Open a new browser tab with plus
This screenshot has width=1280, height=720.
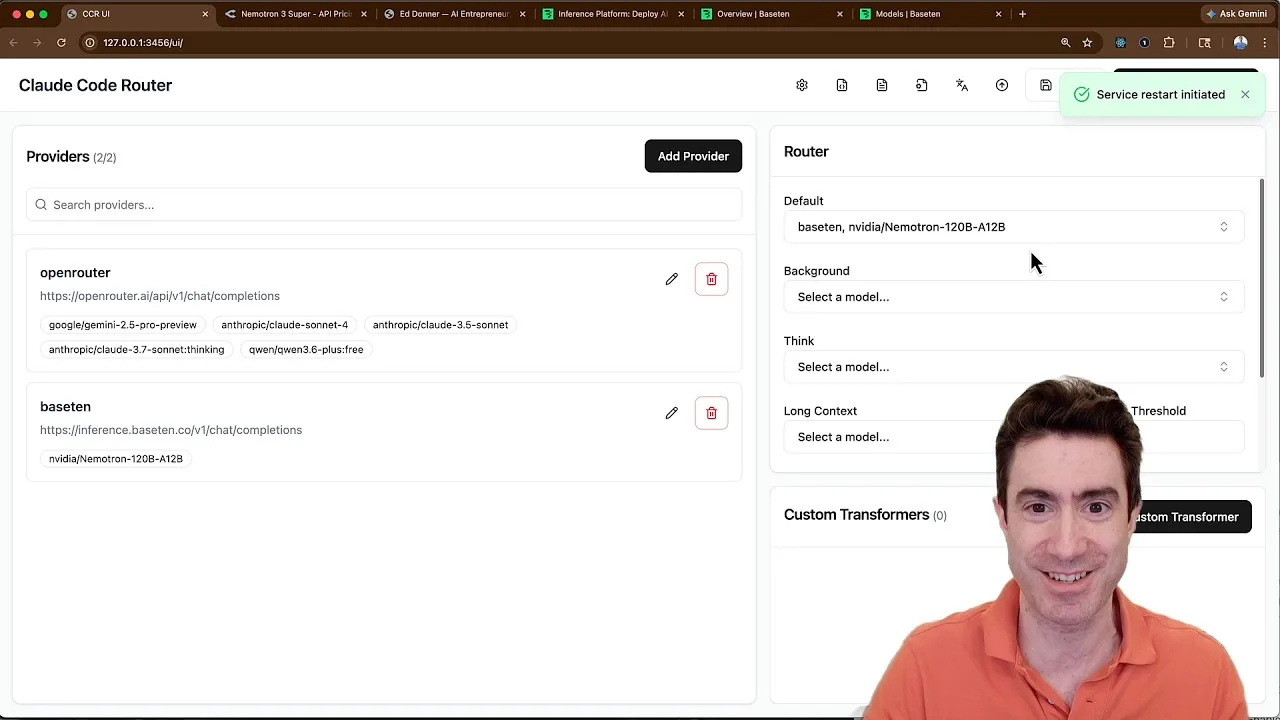[1022, 14]
